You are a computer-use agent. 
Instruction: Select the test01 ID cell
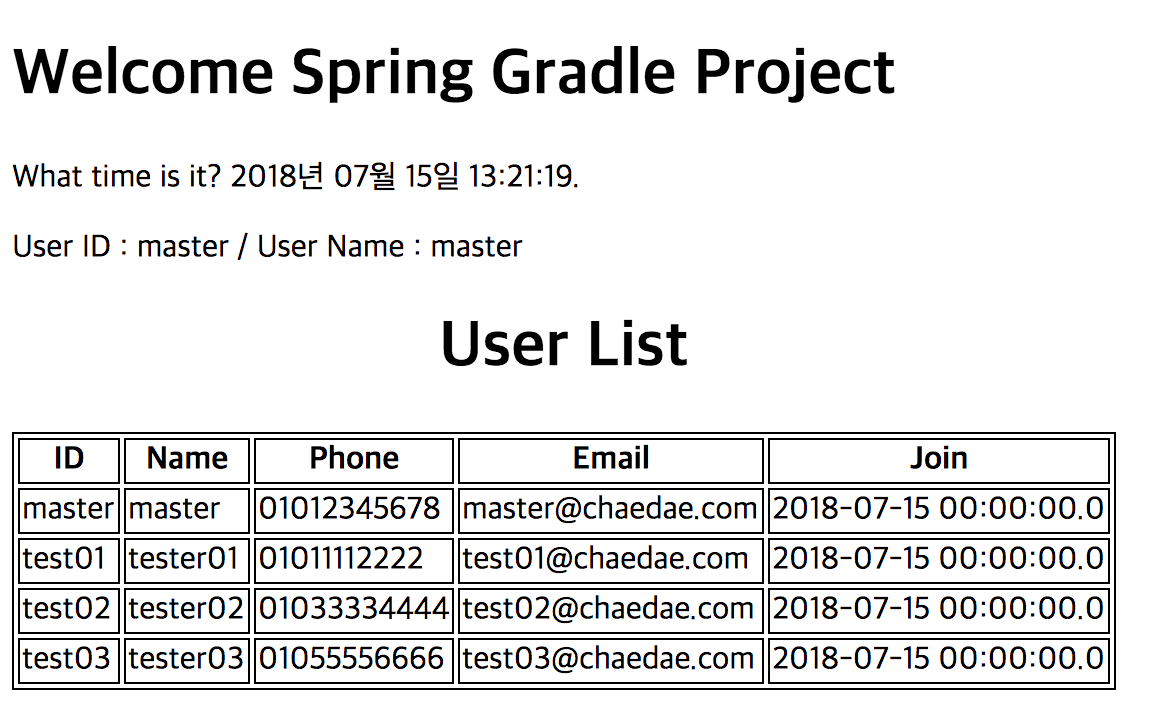point(64,558)
